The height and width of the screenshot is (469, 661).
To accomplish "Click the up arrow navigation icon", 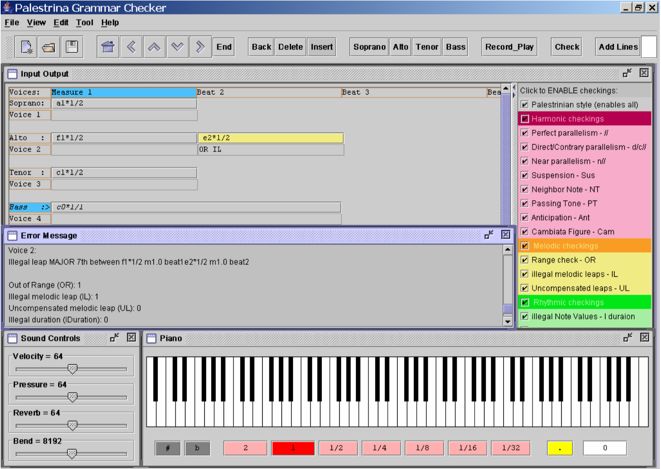I will point(154,46).
